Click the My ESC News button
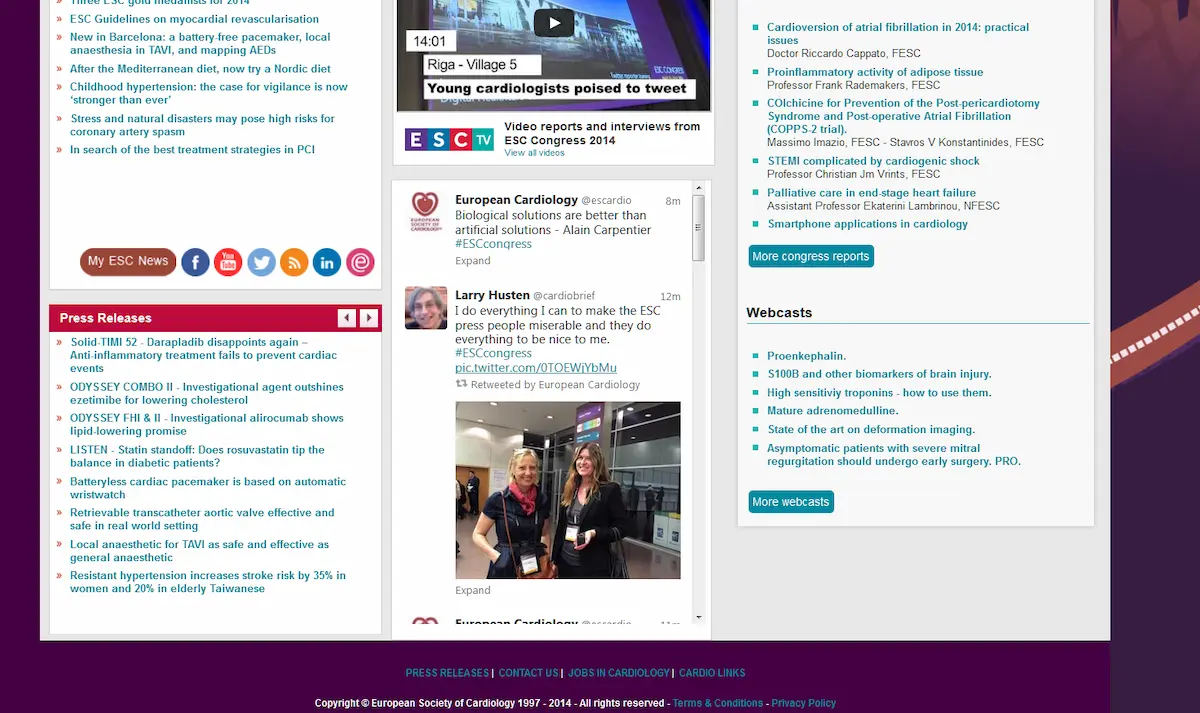 pyautogui.click(x=128, y=262)
